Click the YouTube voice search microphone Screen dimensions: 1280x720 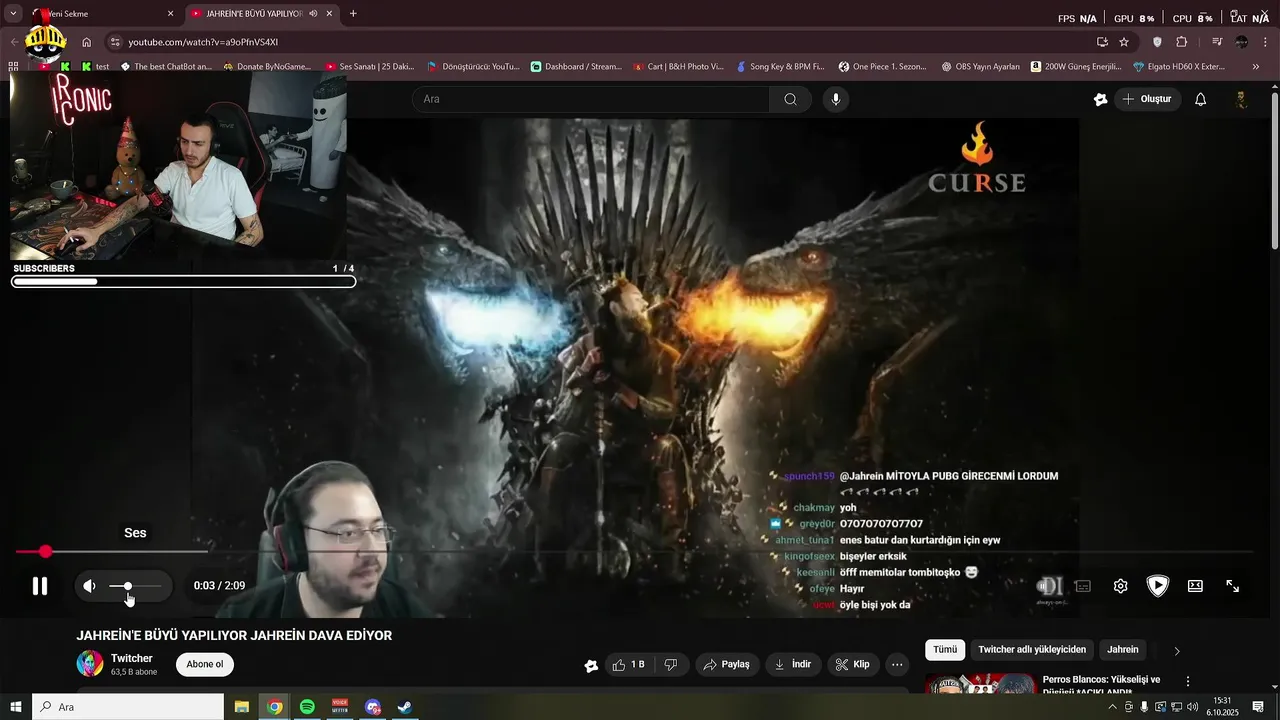coord(836,99)
